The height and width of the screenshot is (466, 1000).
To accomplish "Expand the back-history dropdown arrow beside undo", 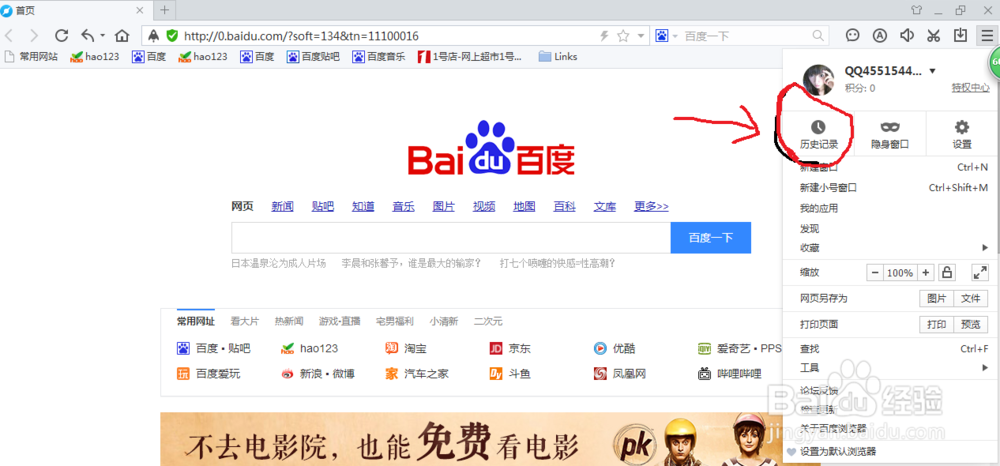I will point(102,36).
